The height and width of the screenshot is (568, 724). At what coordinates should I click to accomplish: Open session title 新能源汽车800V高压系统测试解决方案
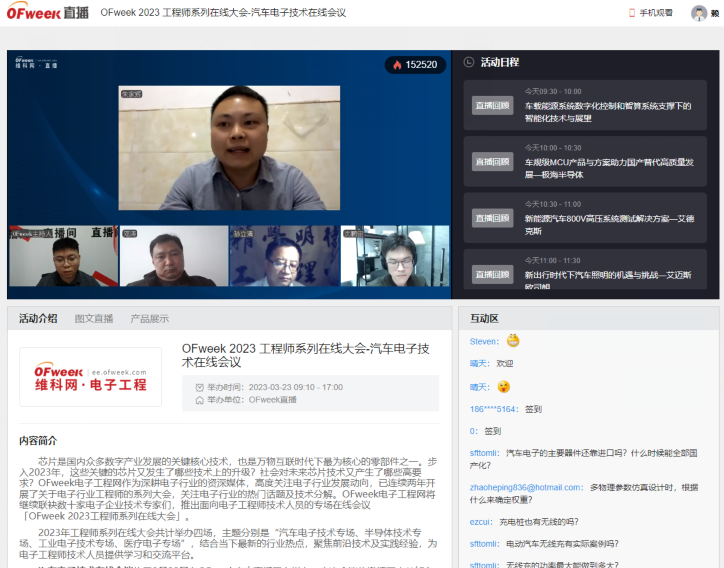(609, 225)
